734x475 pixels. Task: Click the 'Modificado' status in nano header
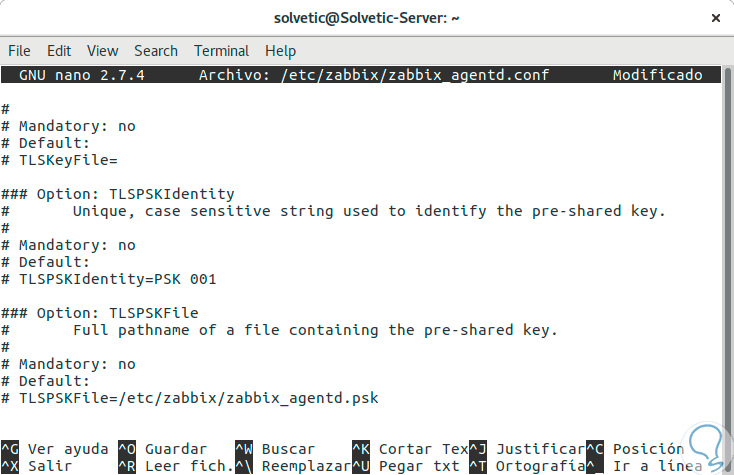coord(657,75)
